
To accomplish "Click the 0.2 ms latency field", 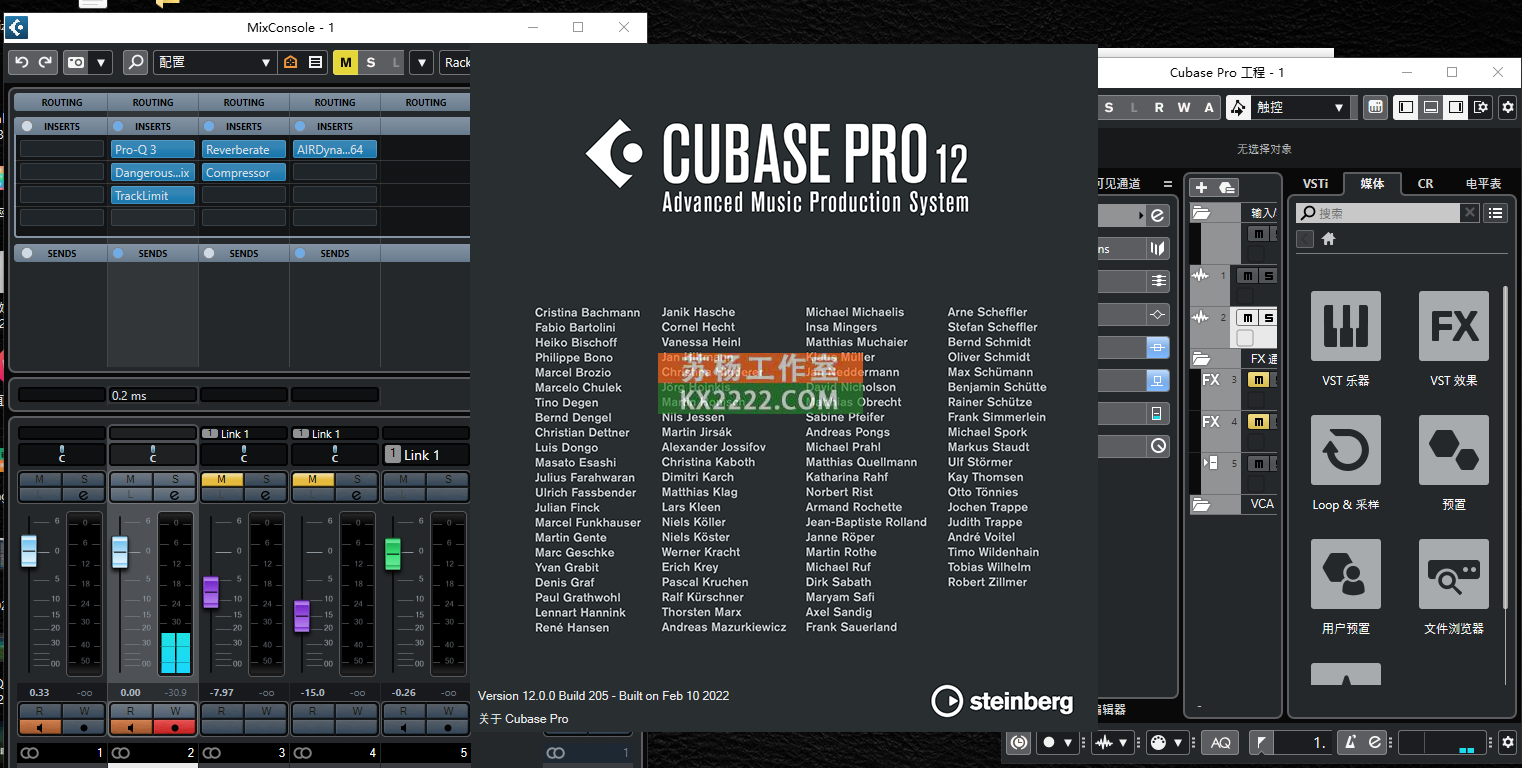I will [153, 395].
